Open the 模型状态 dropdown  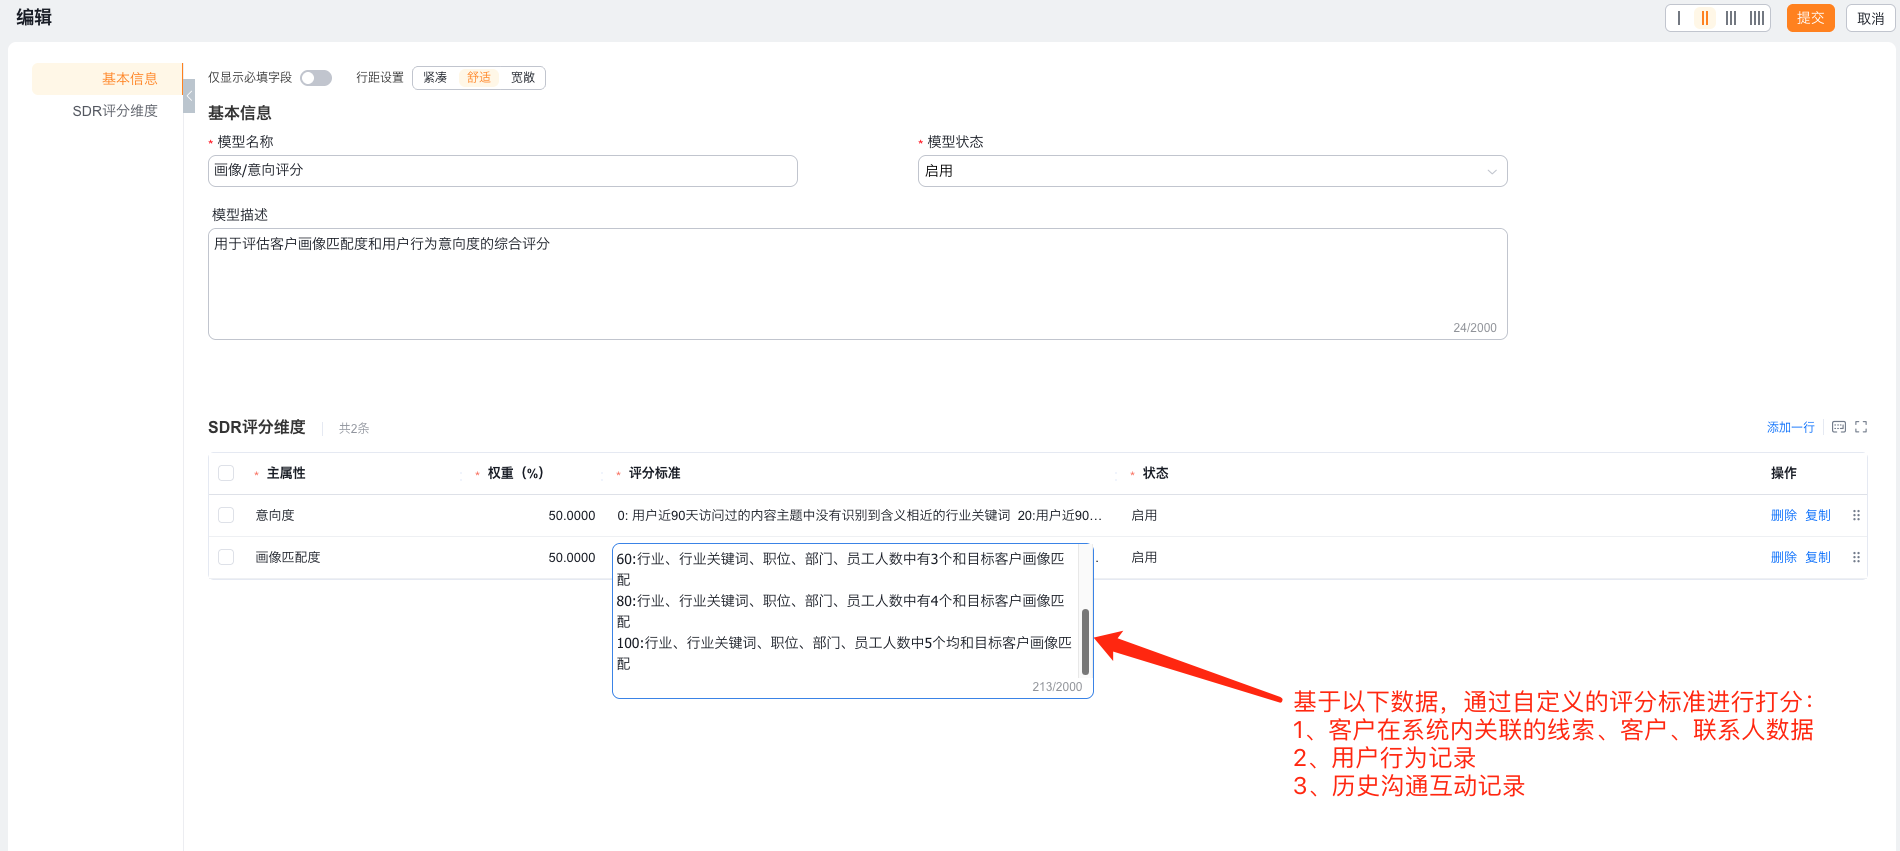coord(1212,171)
